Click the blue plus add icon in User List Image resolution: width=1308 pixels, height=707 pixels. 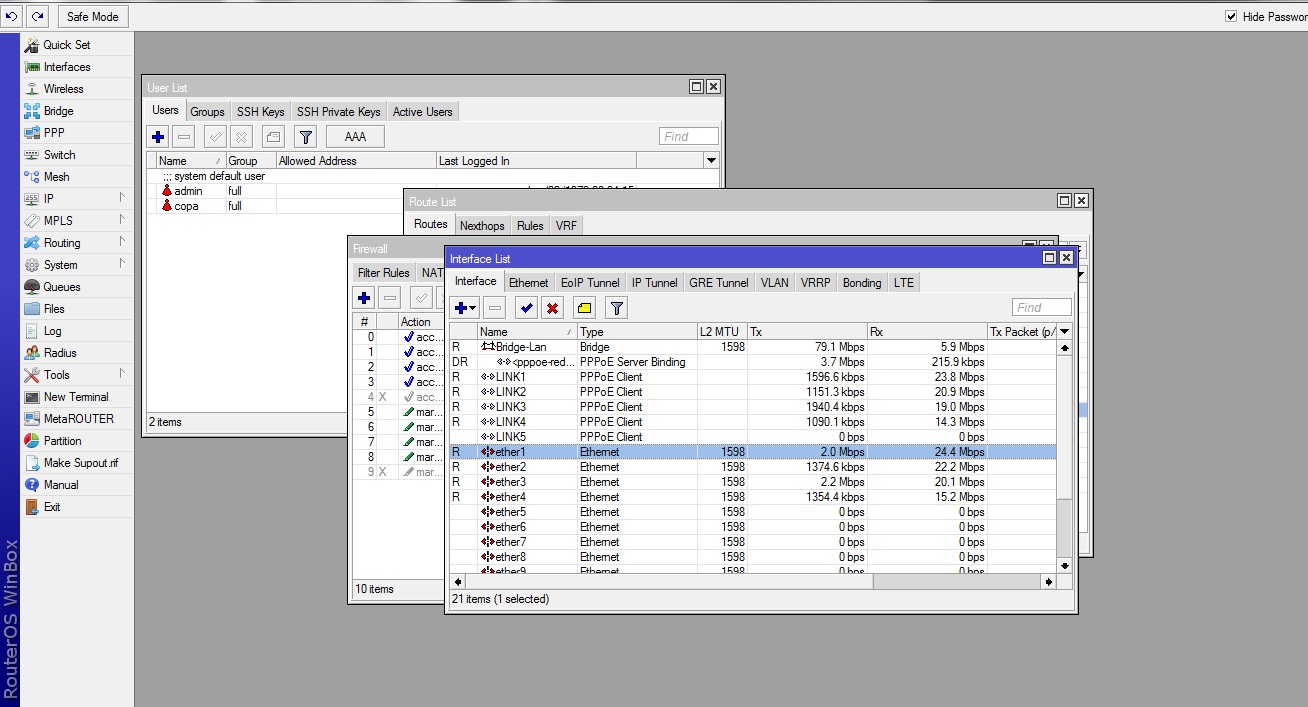(x=158, y=137)
